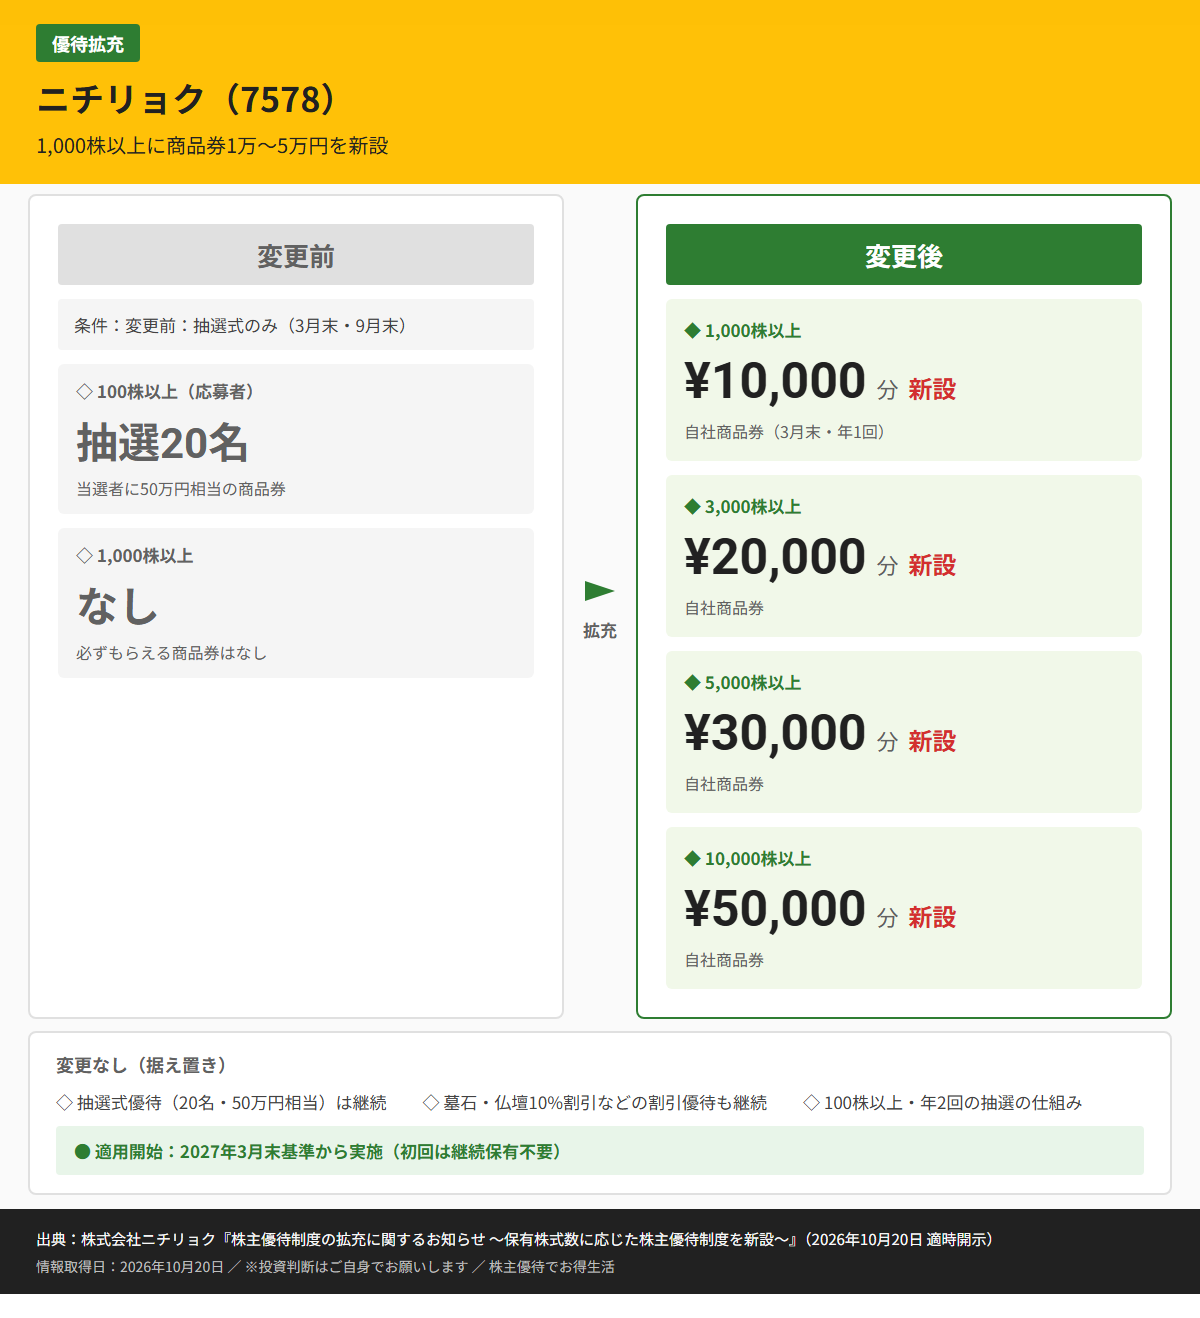
Task: Click the green arrow icon above 拡充
Action: tap(599, 591)
